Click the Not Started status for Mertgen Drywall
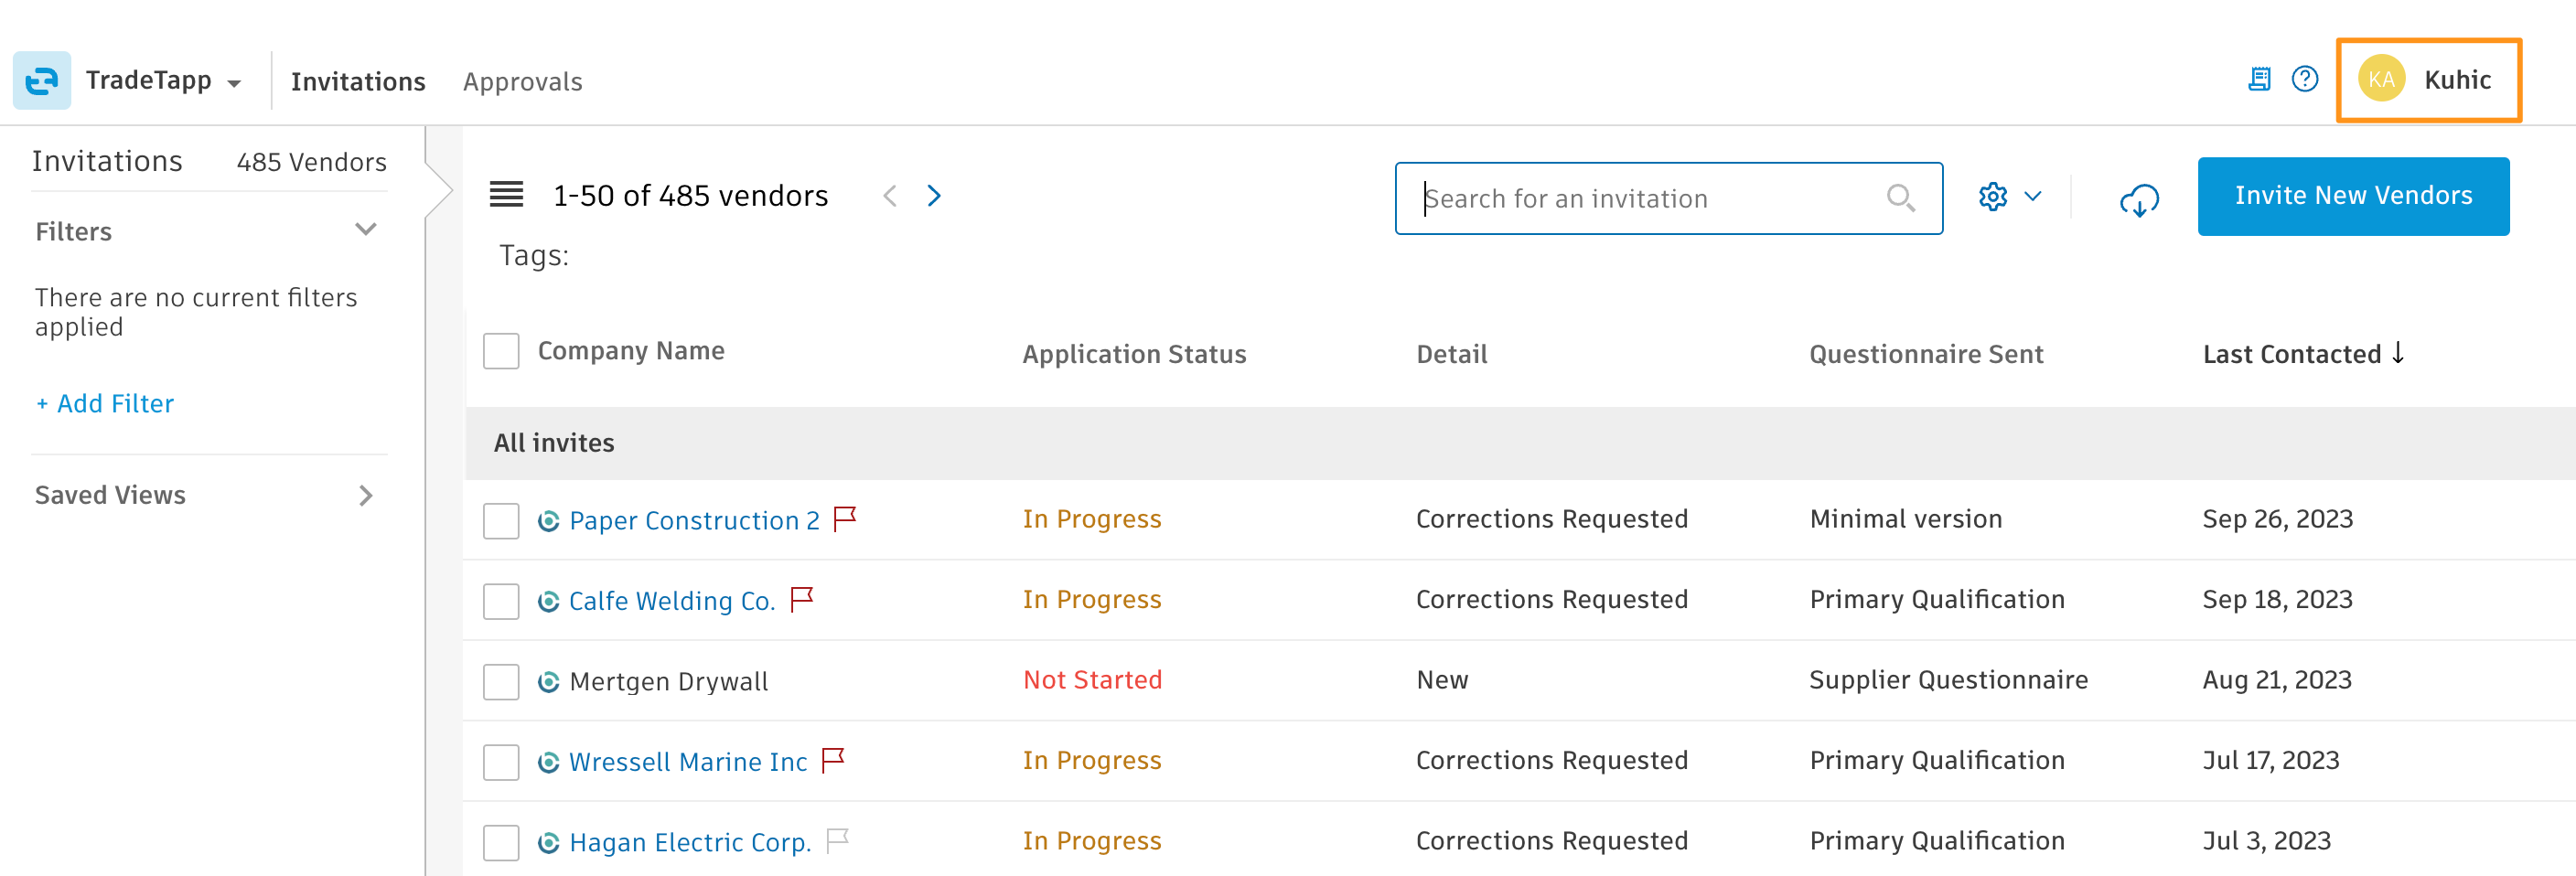The width and height of the screenshot is (2576, 876). click(1092, 680)
